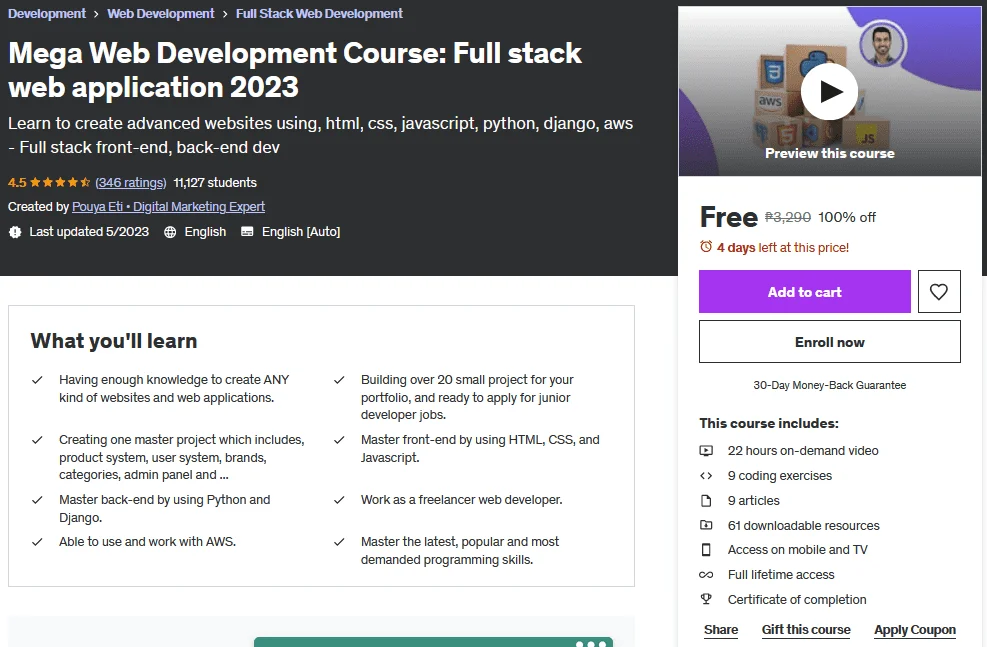Click the articles document icon

[x=706, y=500]
